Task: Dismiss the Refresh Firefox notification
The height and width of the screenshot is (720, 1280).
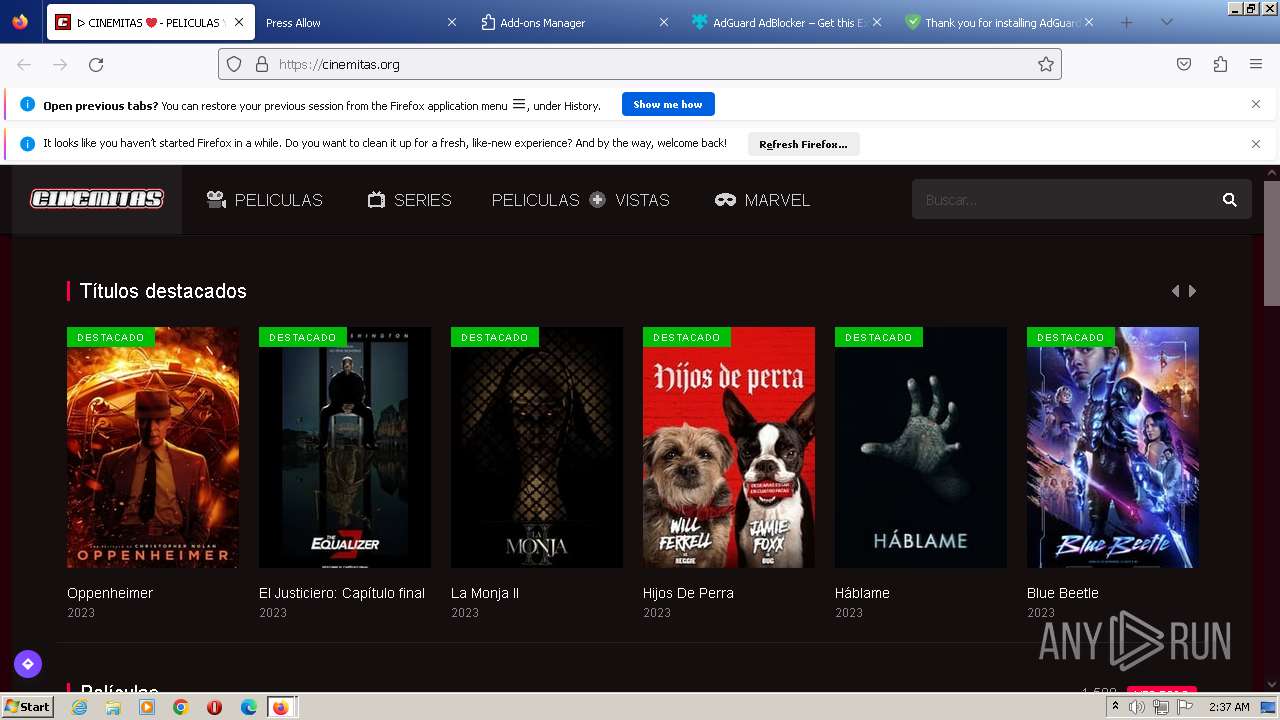Action: [x=1256, y=144]
